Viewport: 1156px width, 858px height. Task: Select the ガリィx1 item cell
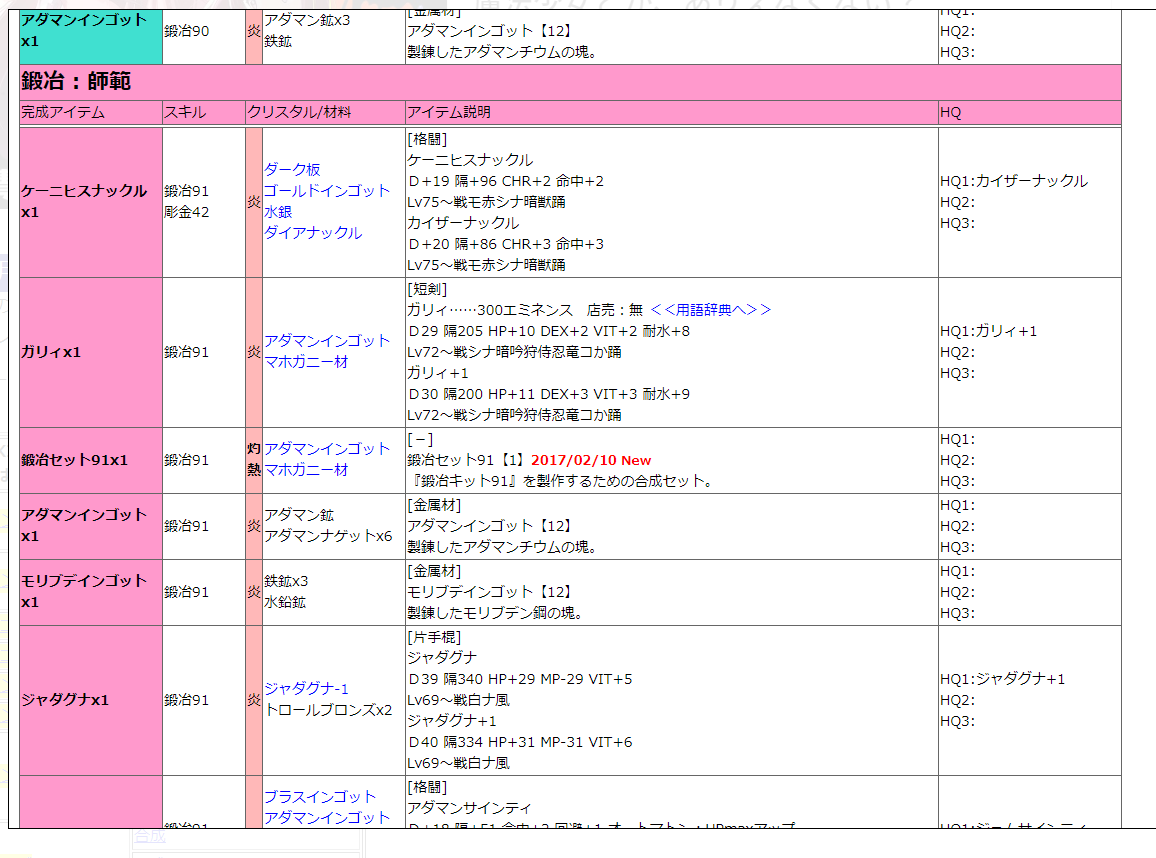click(91, 352)
